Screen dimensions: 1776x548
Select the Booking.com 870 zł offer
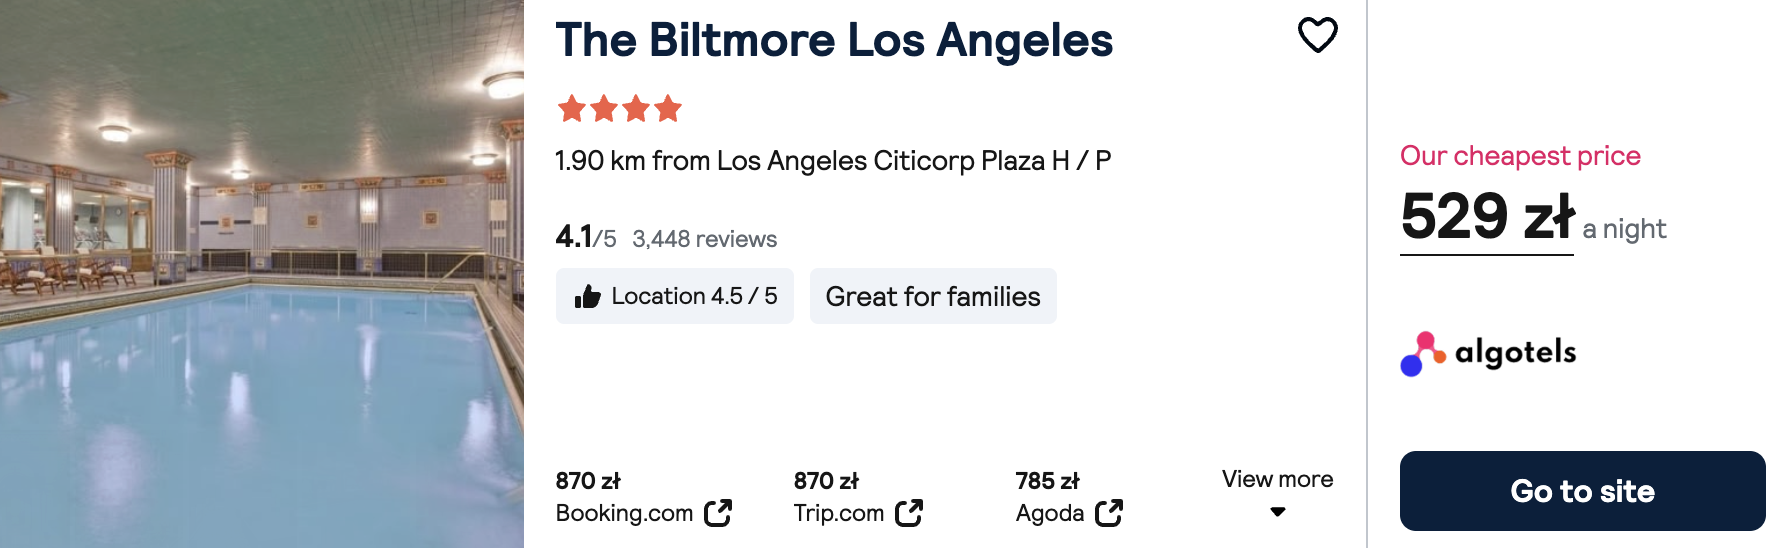click(643, 497)
